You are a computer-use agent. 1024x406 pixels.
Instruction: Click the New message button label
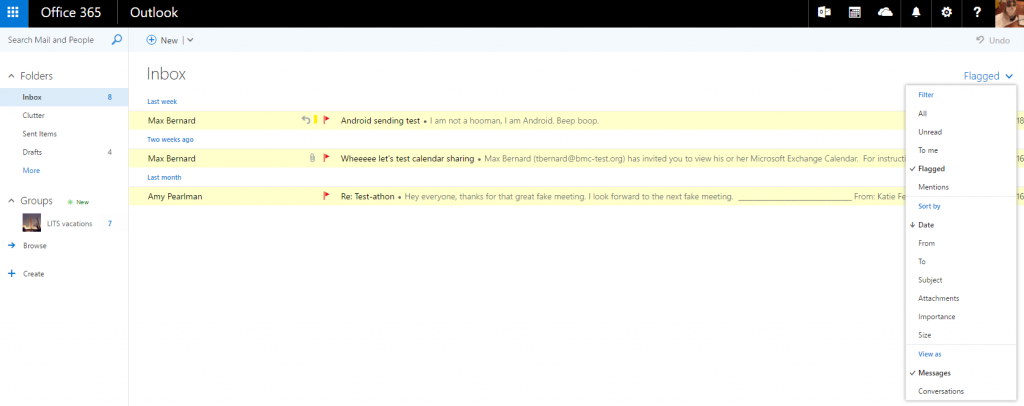pos(169,40)
